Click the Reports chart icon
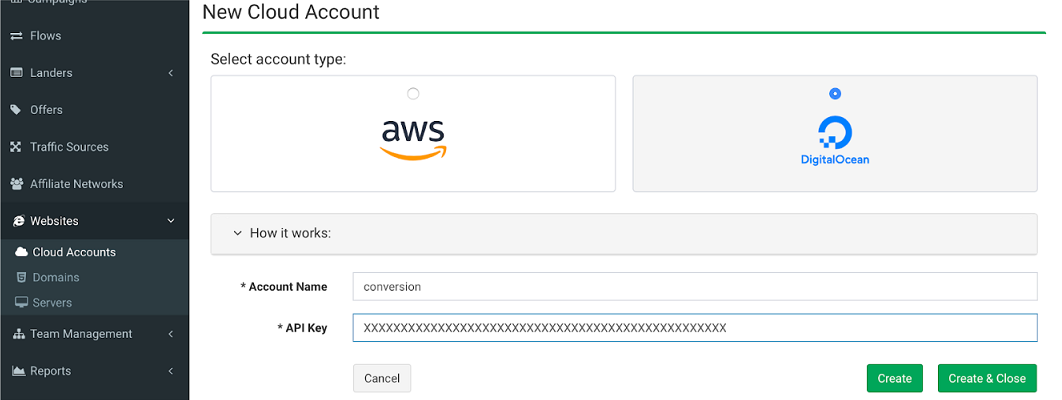The height and width of the screenshot is (400, 1062). pyautogui.click(x=18, y=371)
